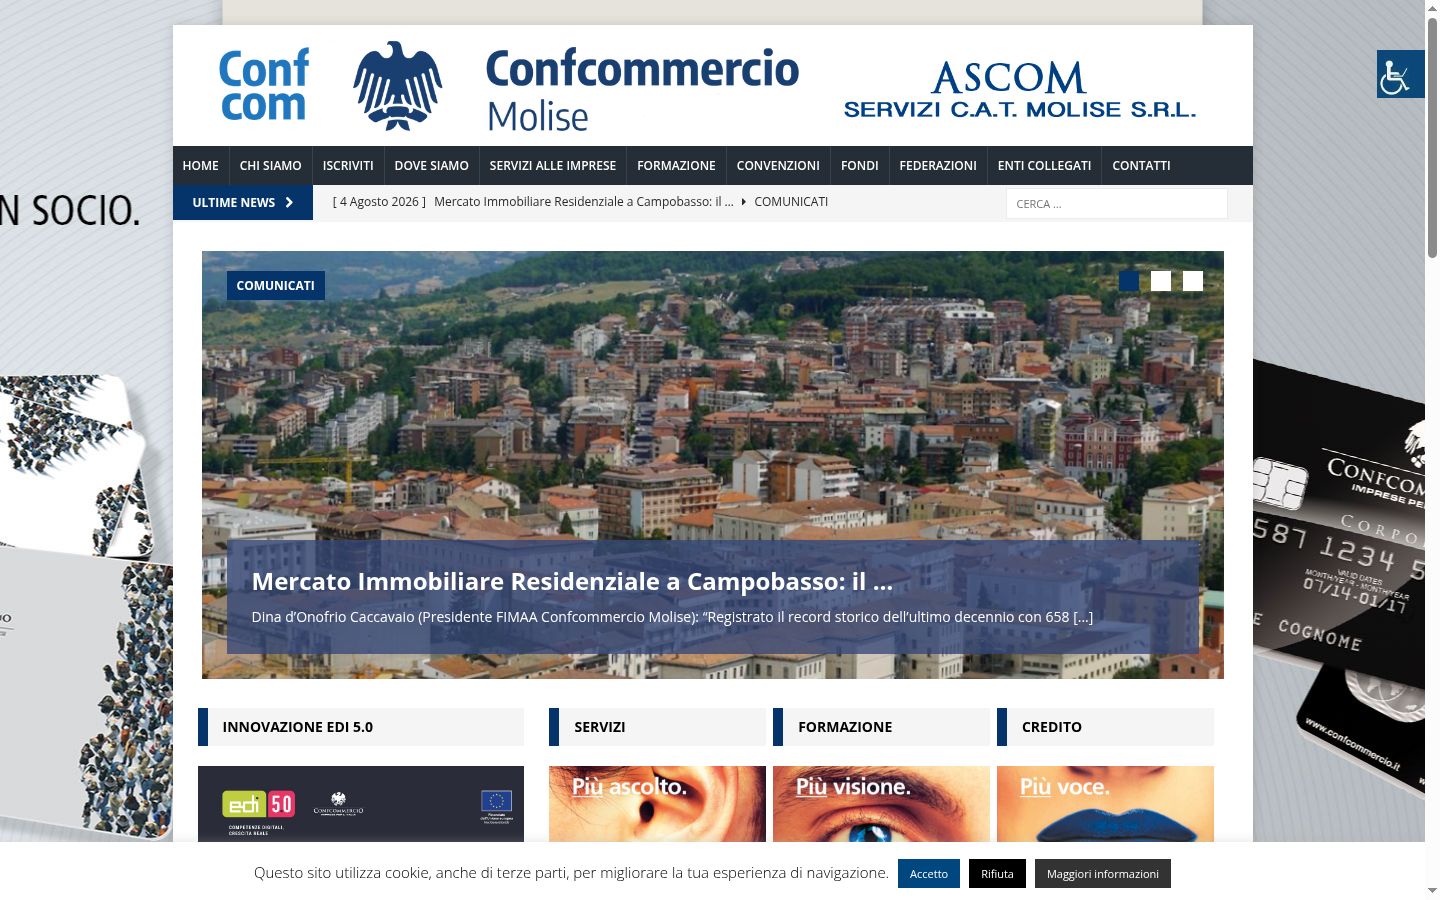Select the third slider indicator square
The width and height of the screenshot is (1440, 900).
1193,281
